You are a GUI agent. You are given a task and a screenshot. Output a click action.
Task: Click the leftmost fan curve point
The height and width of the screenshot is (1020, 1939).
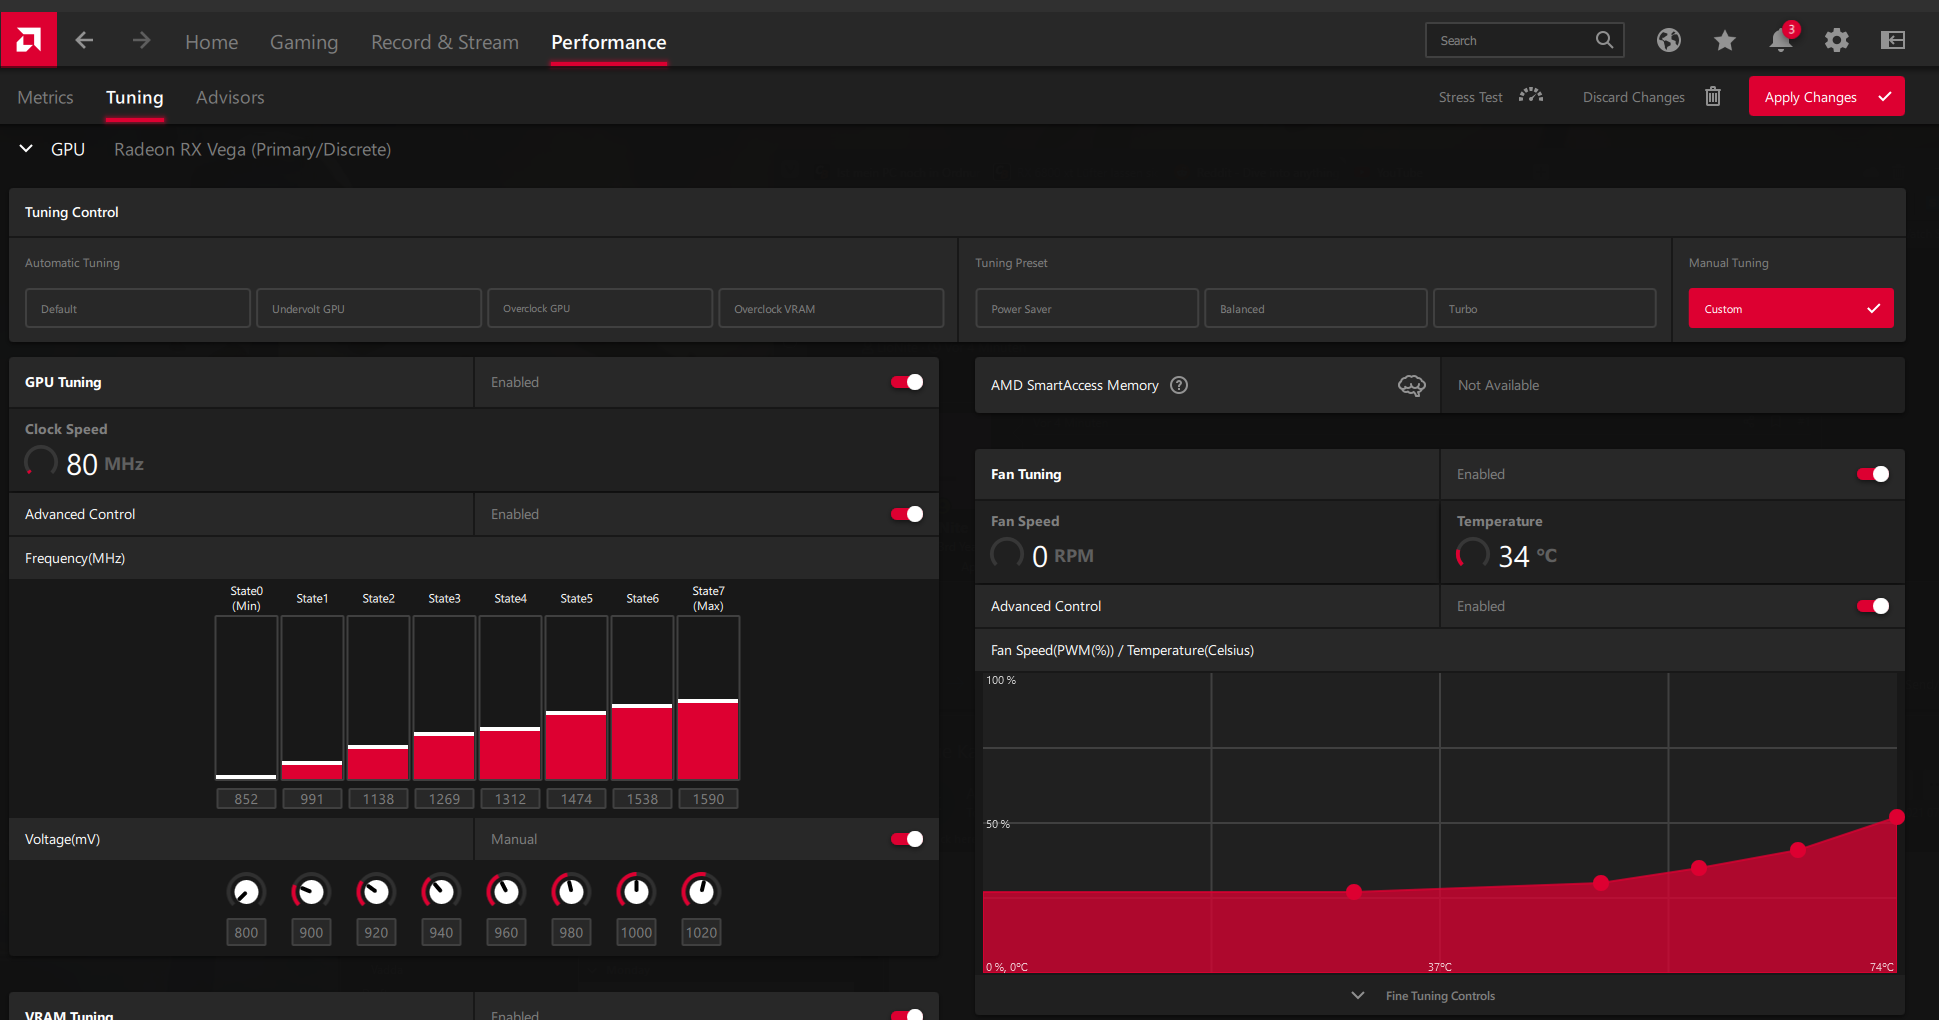[1354, 891]
